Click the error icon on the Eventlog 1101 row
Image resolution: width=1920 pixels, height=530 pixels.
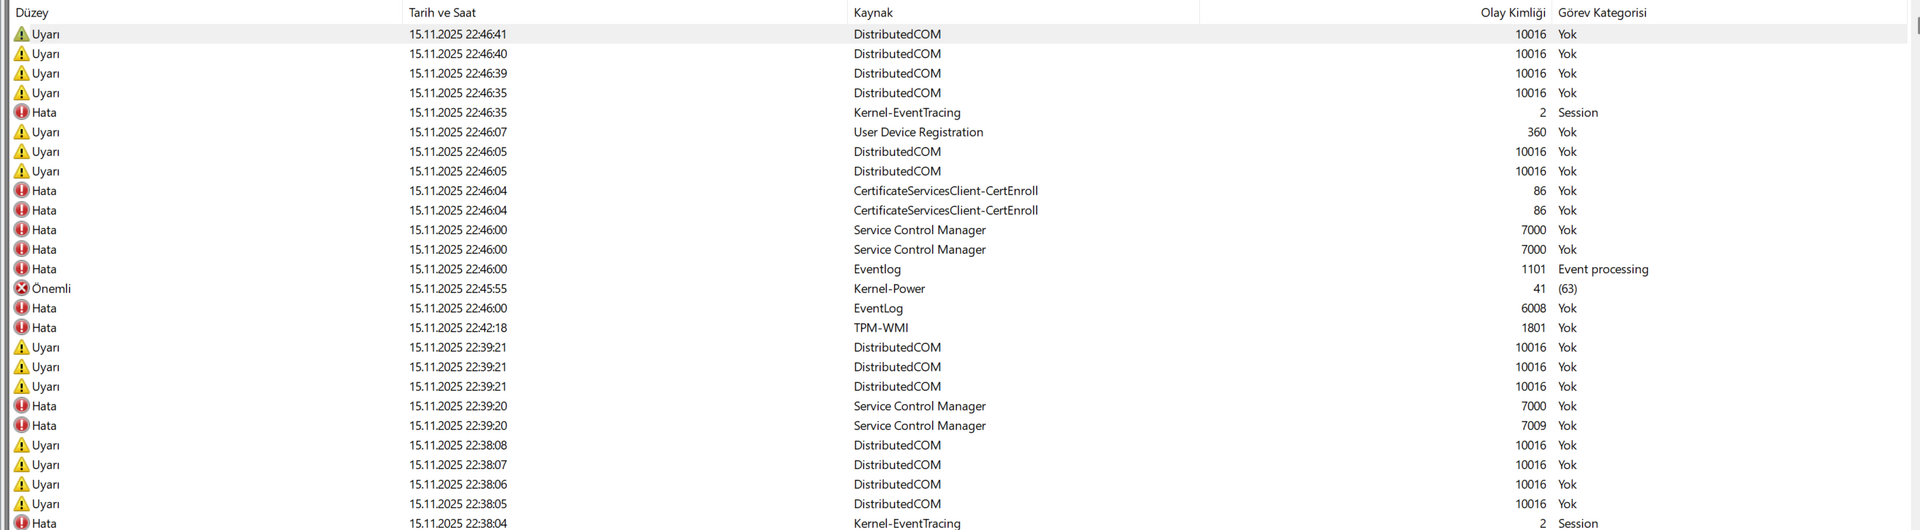pyautogui.click(x=21, y=269)
